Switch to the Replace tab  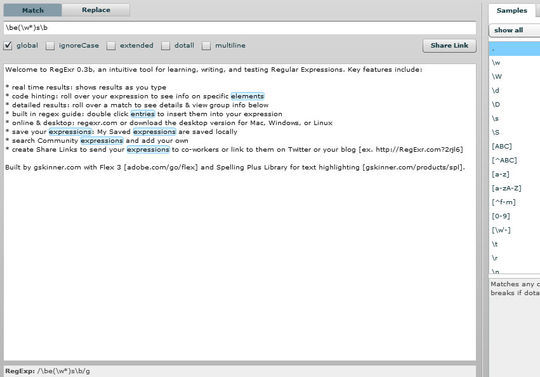[x=96, y=10]
